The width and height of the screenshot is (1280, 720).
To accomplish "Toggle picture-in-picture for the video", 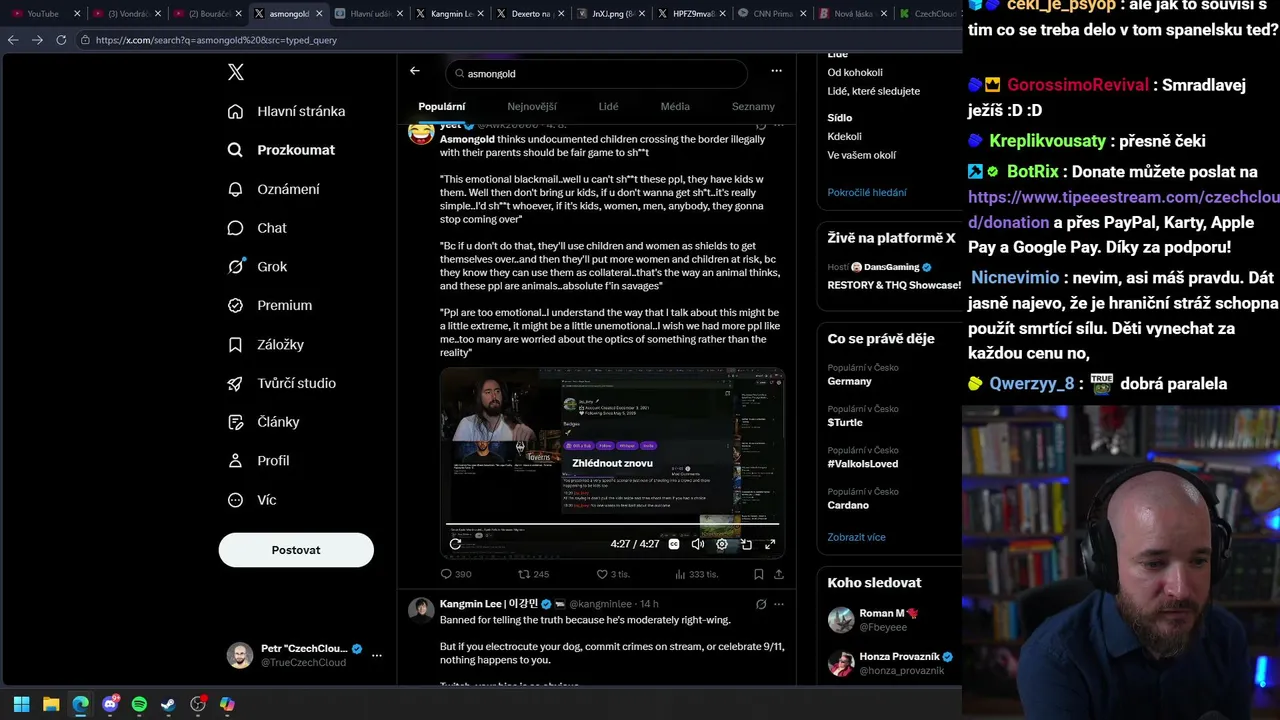I will [746, 544].
